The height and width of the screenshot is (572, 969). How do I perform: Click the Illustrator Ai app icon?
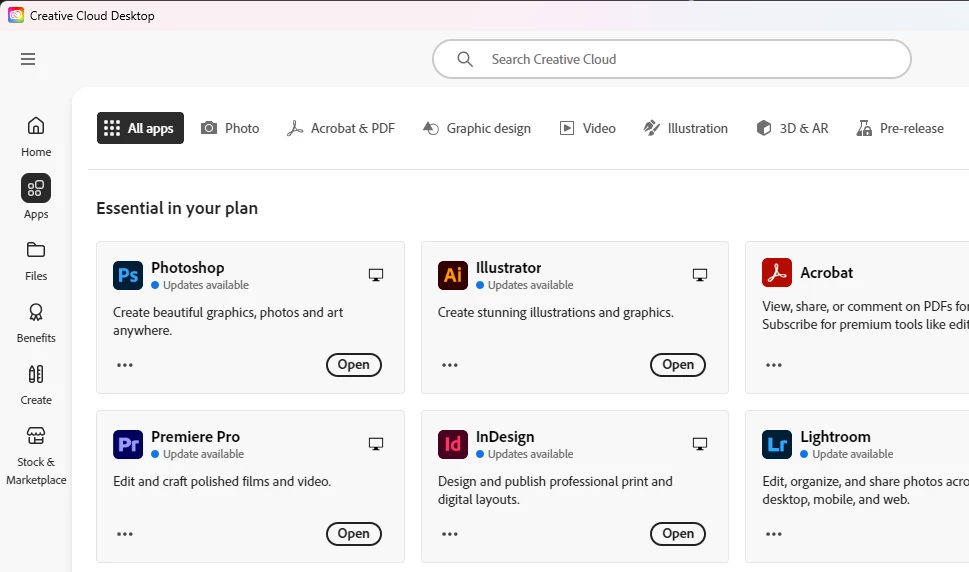(x=453, y=275)
